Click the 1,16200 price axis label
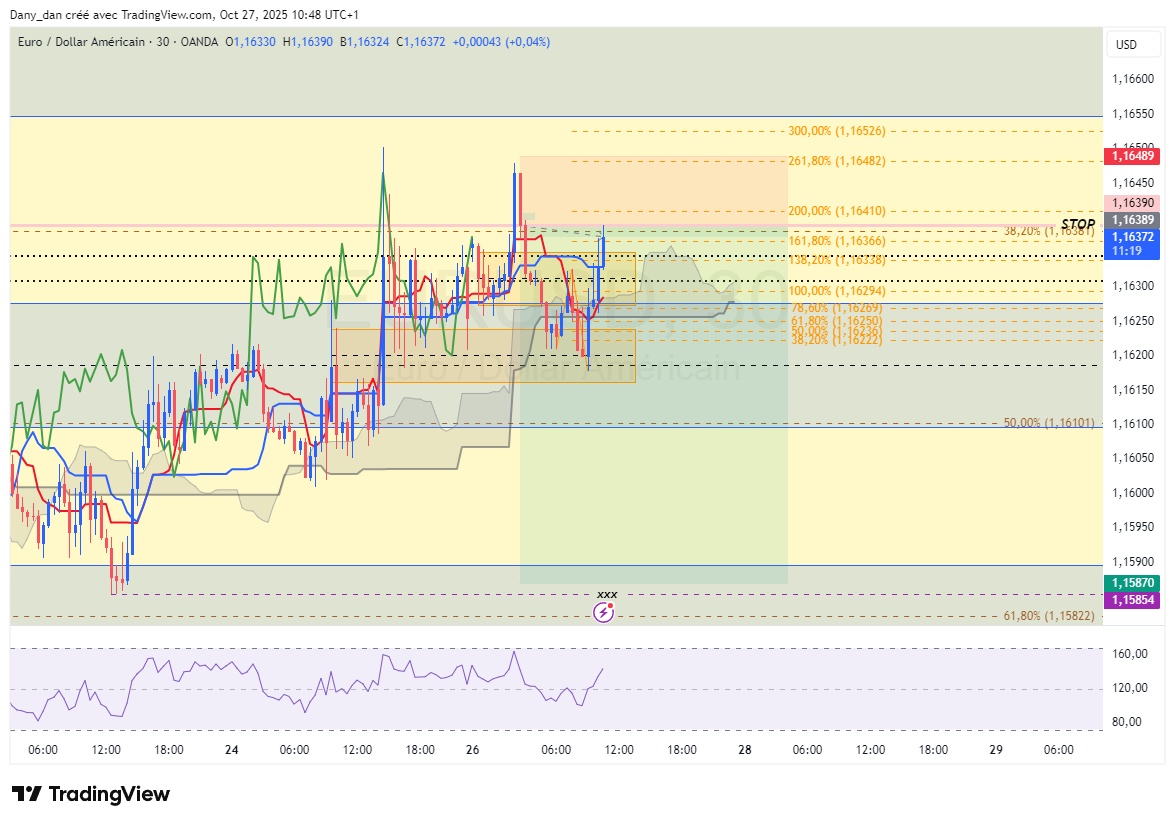1175x824 pixels. point(1132,355)
